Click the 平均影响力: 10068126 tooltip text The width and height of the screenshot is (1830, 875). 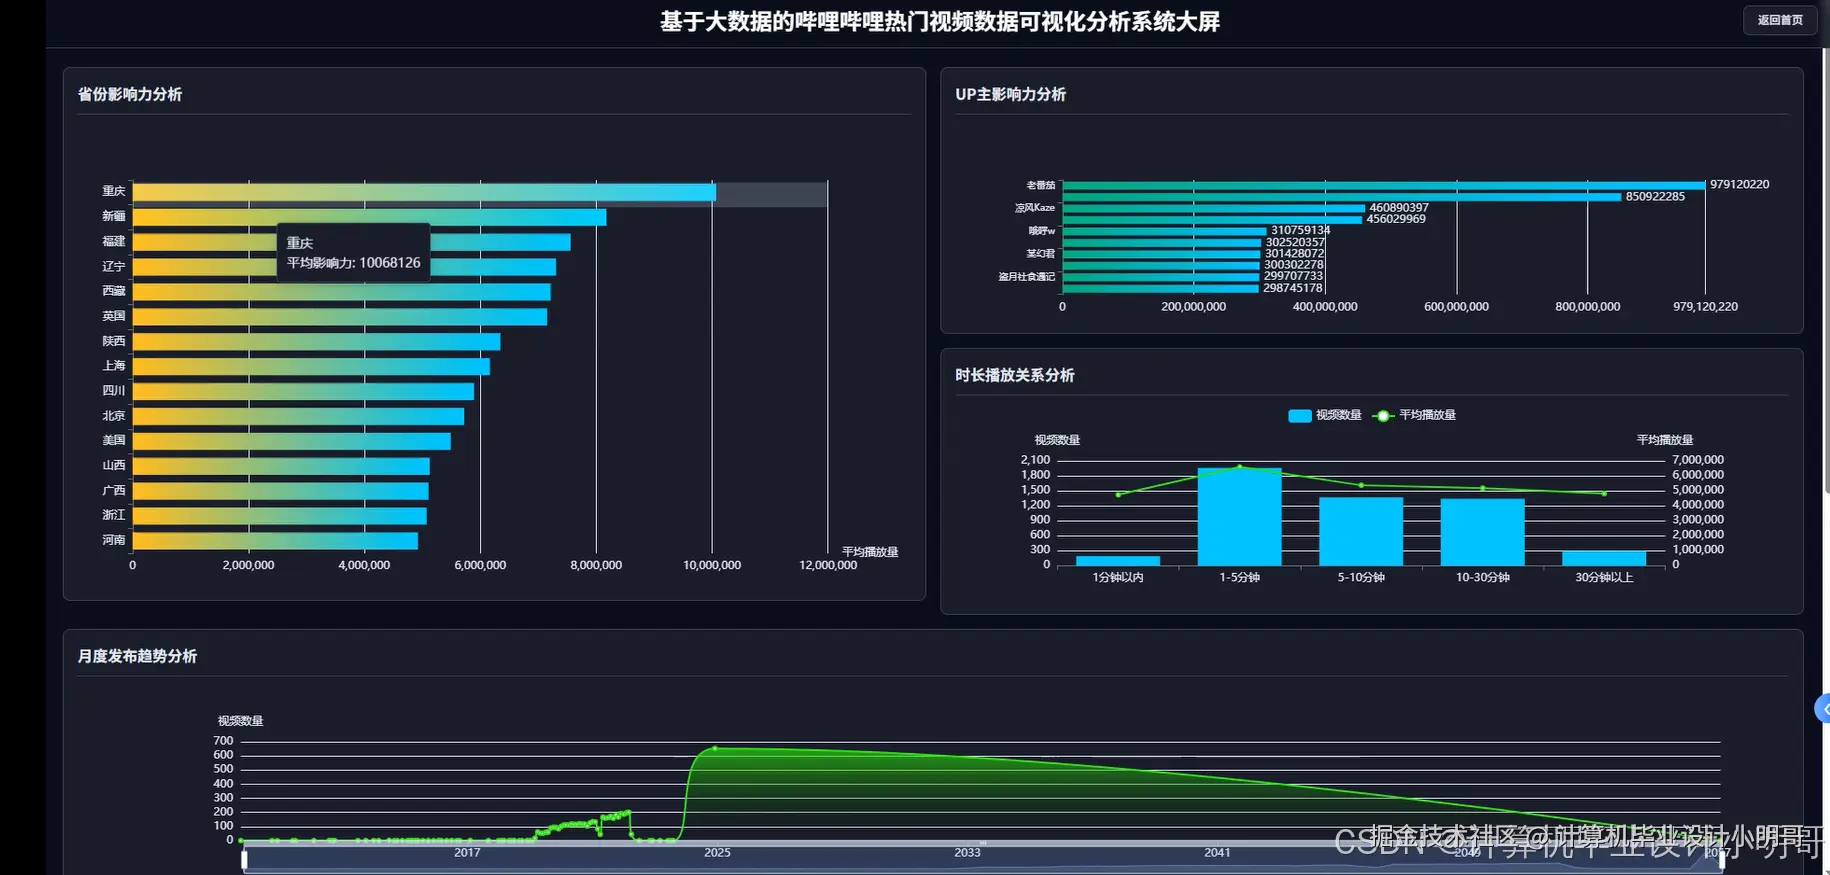click(x=353, y=263)
